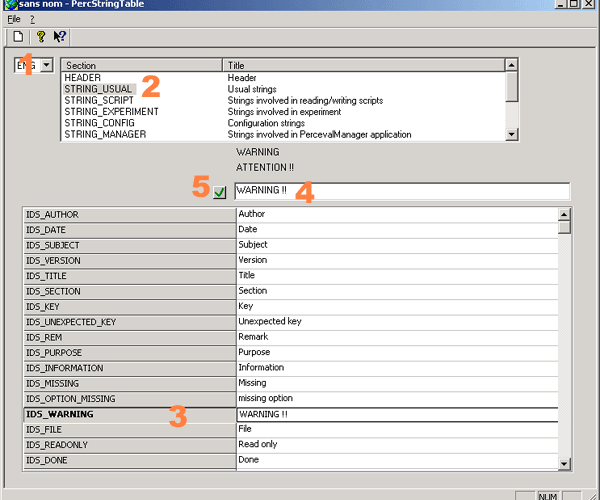Select the STRING_MANAGER section row
Screen dimensions: 600x500
point(105,134)
